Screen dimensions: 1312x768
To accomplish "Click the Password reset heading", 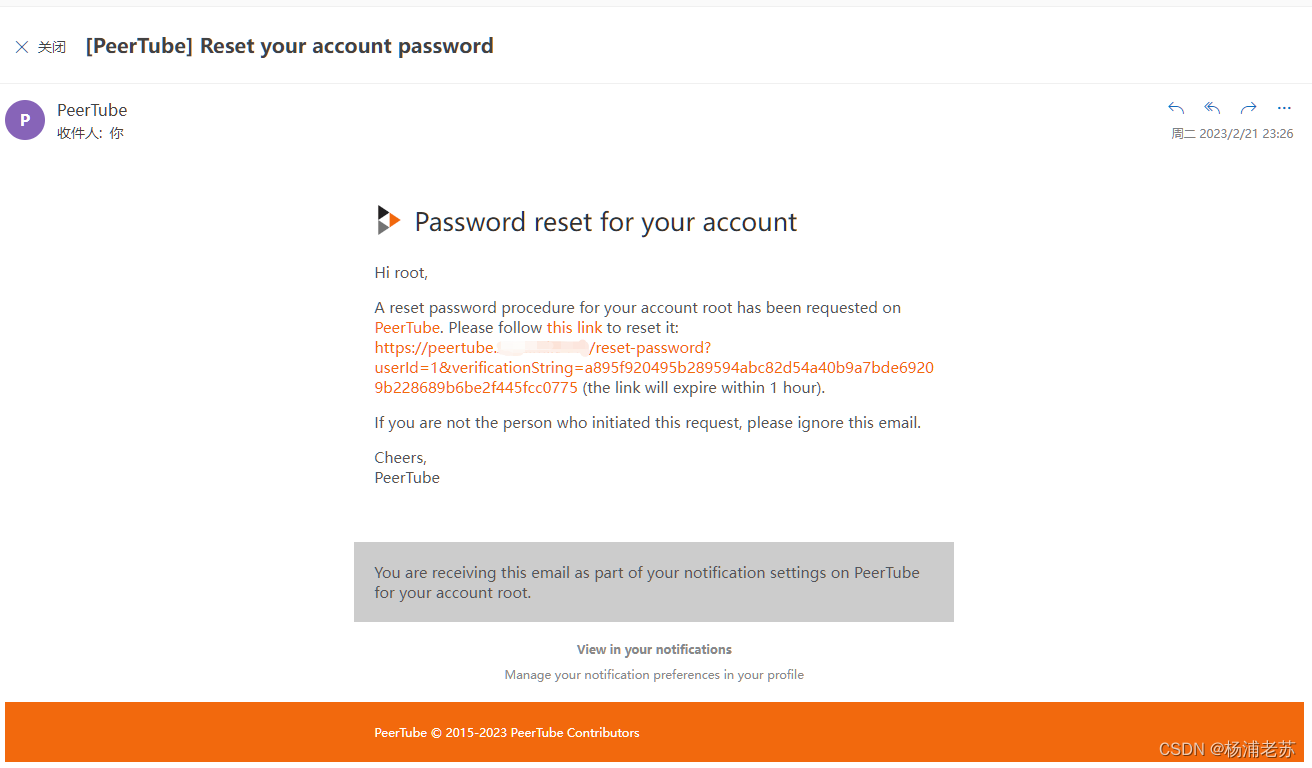I will coord(606,222).
